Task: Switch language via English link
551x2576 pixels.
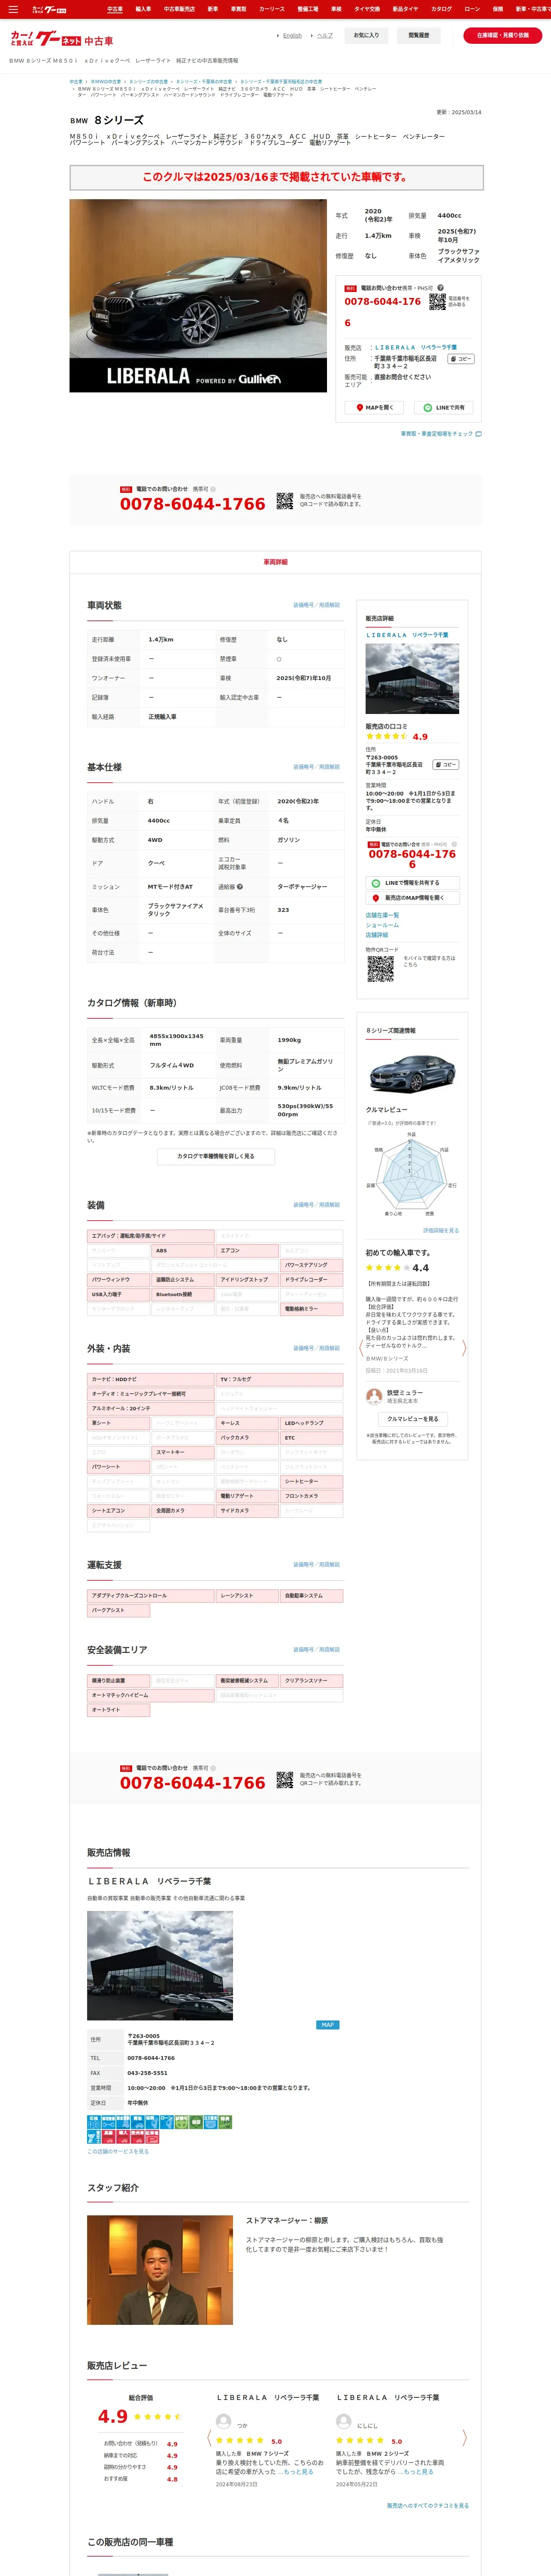Action: [x=292, y=35]
